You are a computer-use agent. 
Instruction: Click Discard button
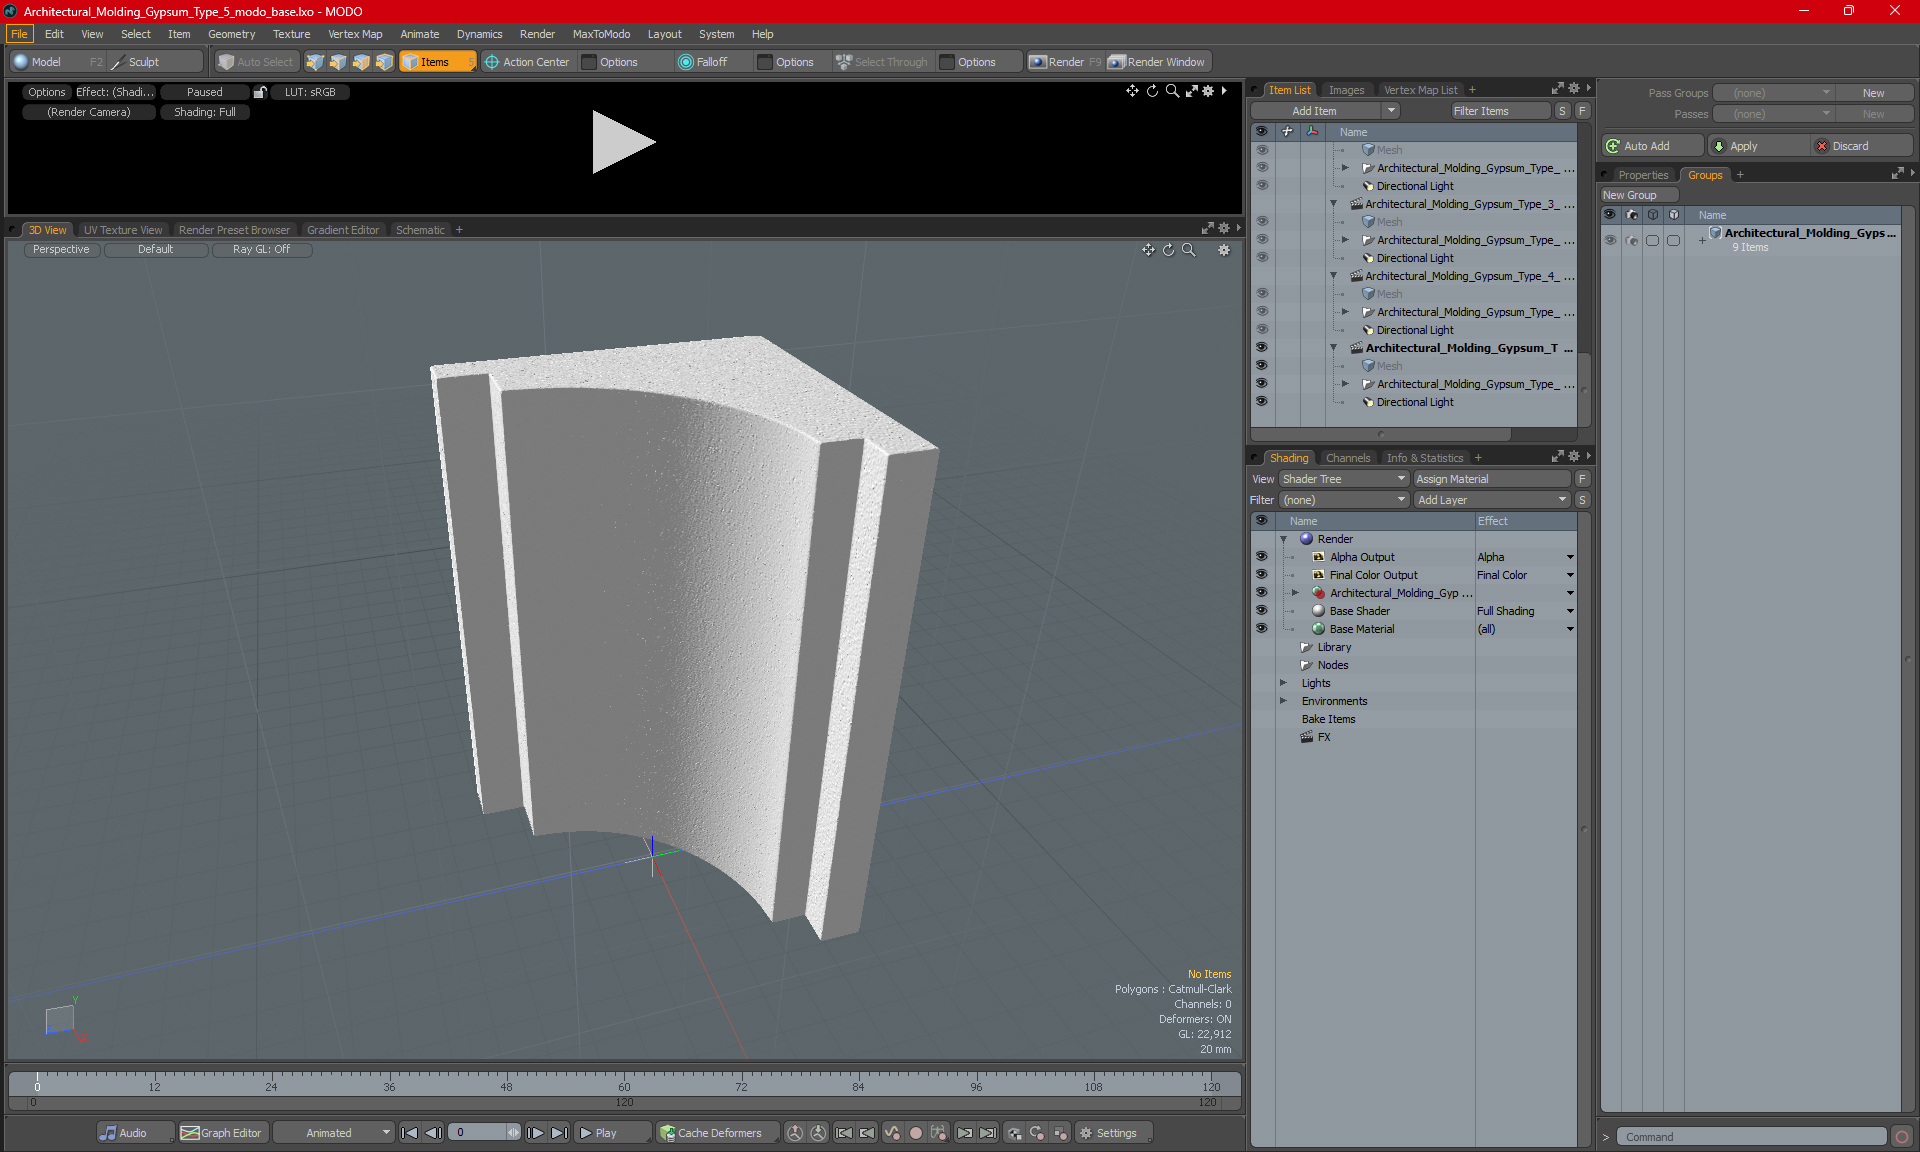(x=1861, y=146)
